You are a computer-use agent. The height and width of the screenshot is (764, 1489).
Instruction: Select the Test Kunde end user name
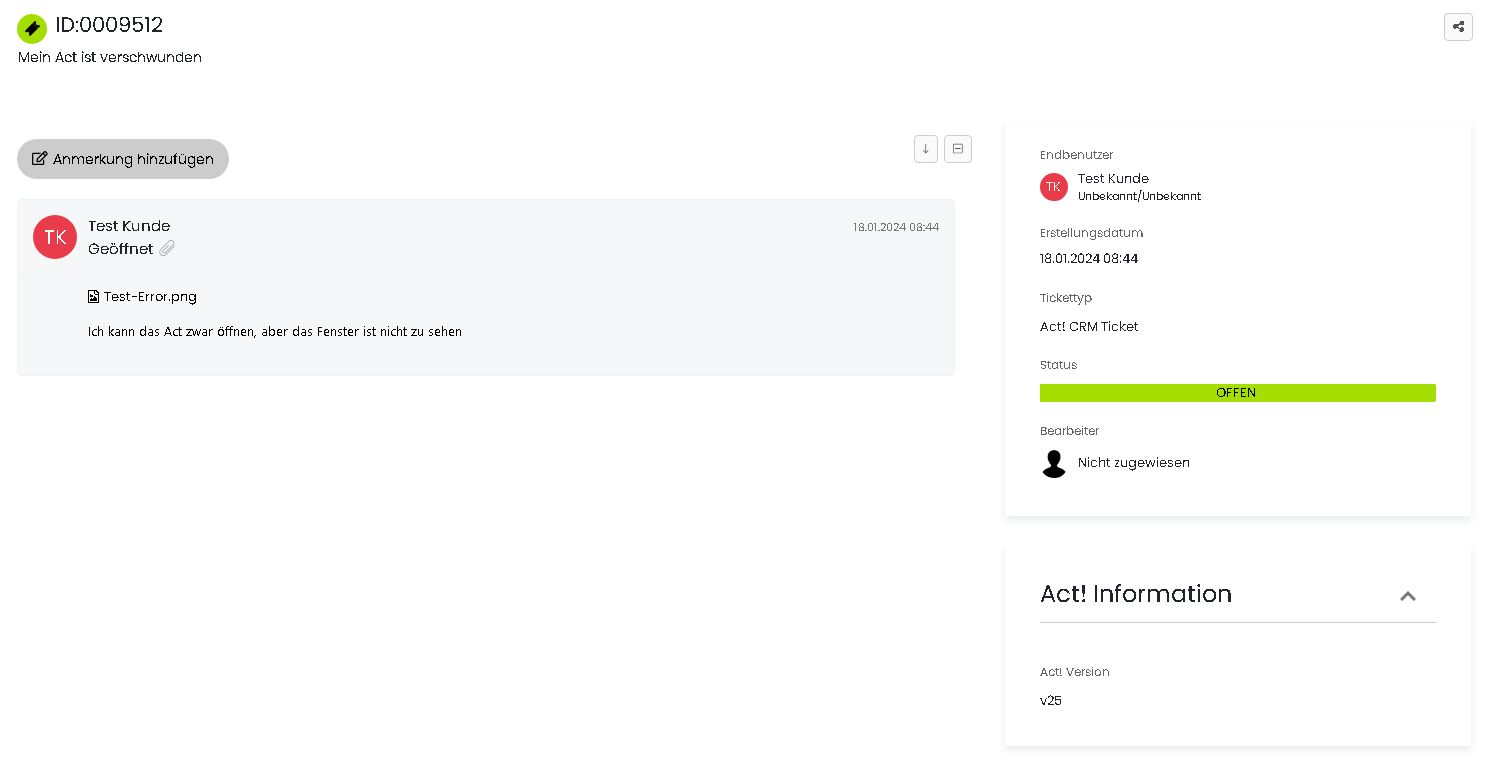point(1113,179)
